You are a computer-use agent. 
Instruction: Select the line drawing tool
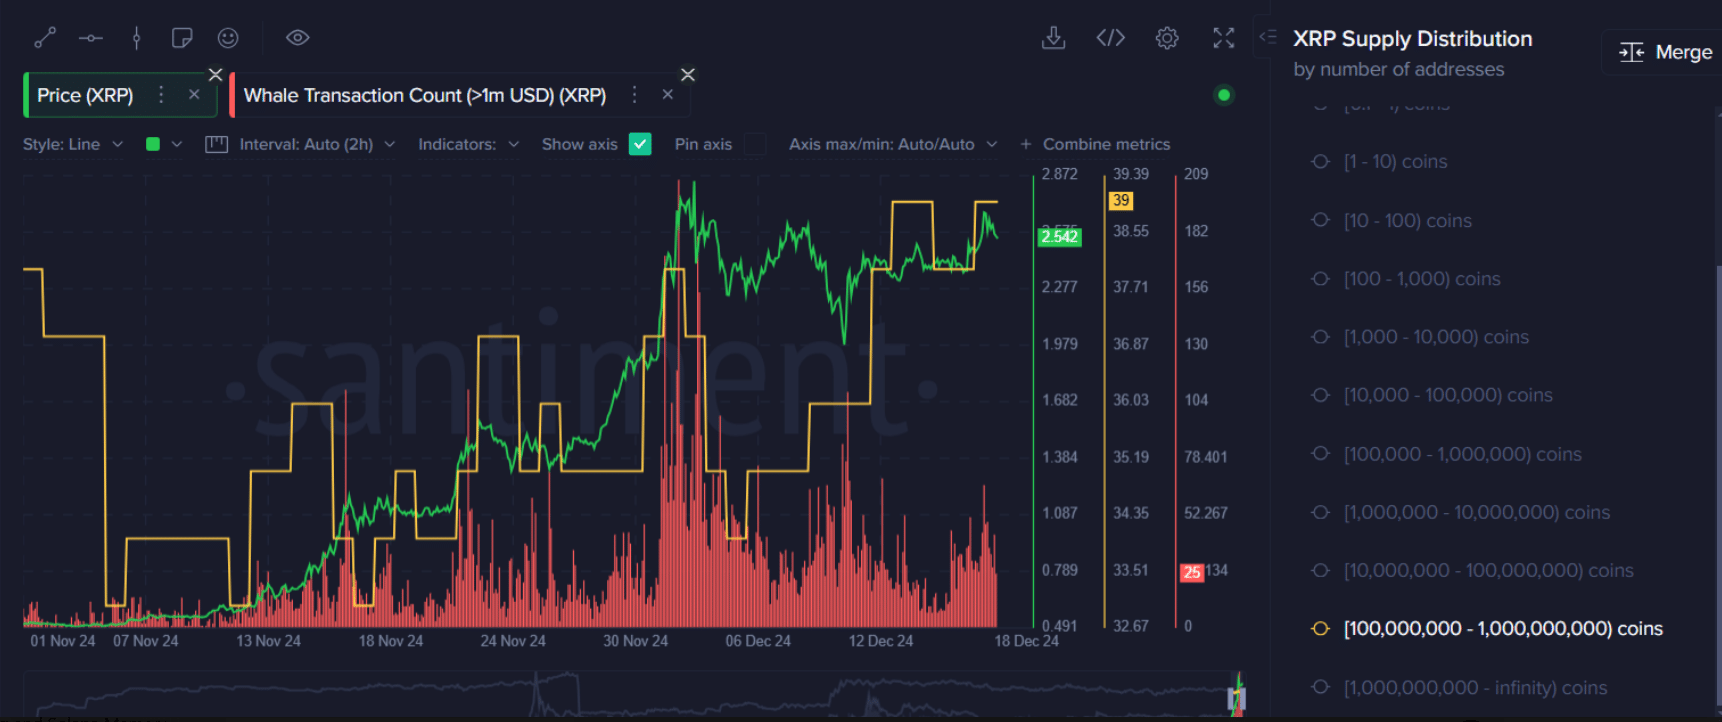click(45, 38)
